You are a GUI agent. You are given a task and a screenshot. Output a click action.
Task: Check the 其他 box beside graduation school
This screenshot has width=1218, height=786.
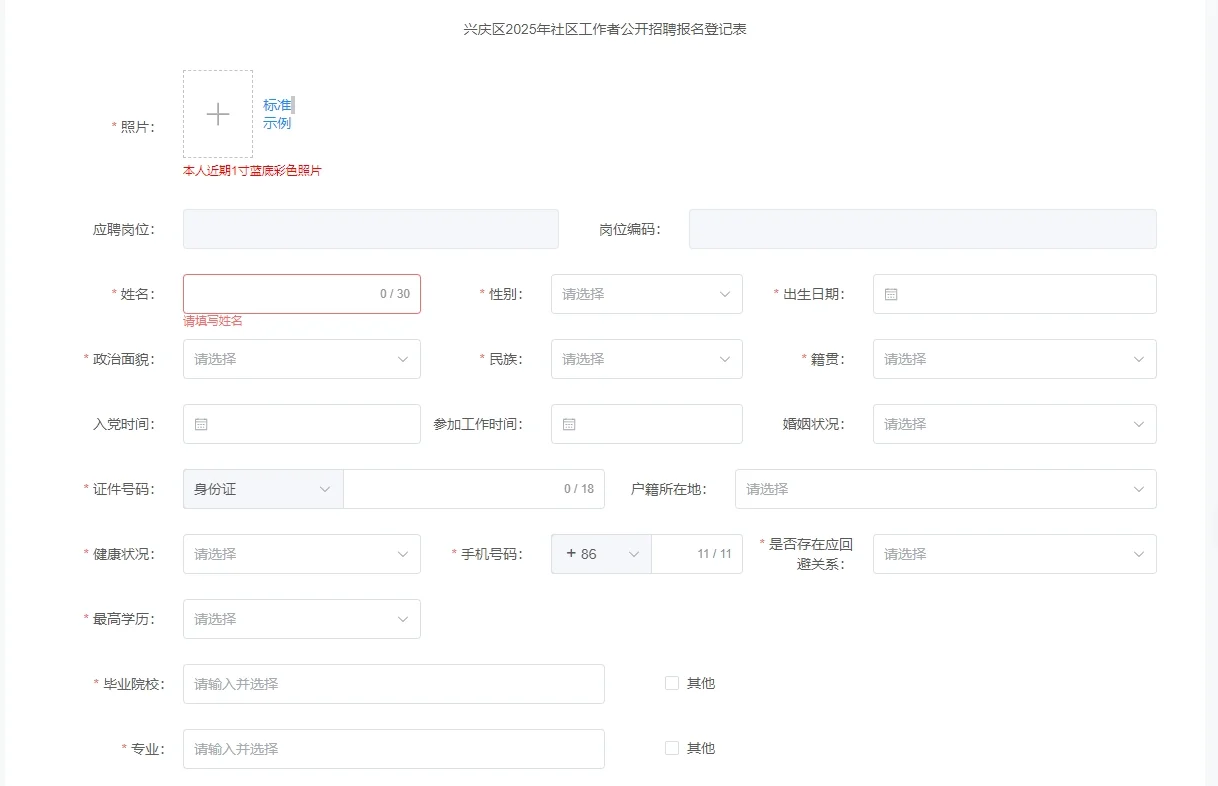pos(671,682)
